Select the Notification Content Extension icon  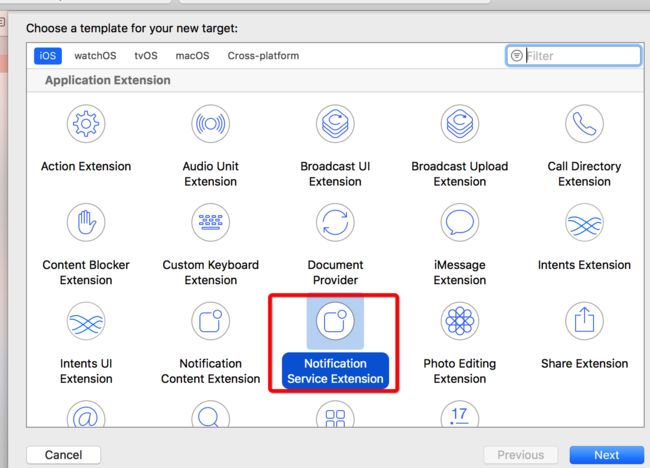211,321
